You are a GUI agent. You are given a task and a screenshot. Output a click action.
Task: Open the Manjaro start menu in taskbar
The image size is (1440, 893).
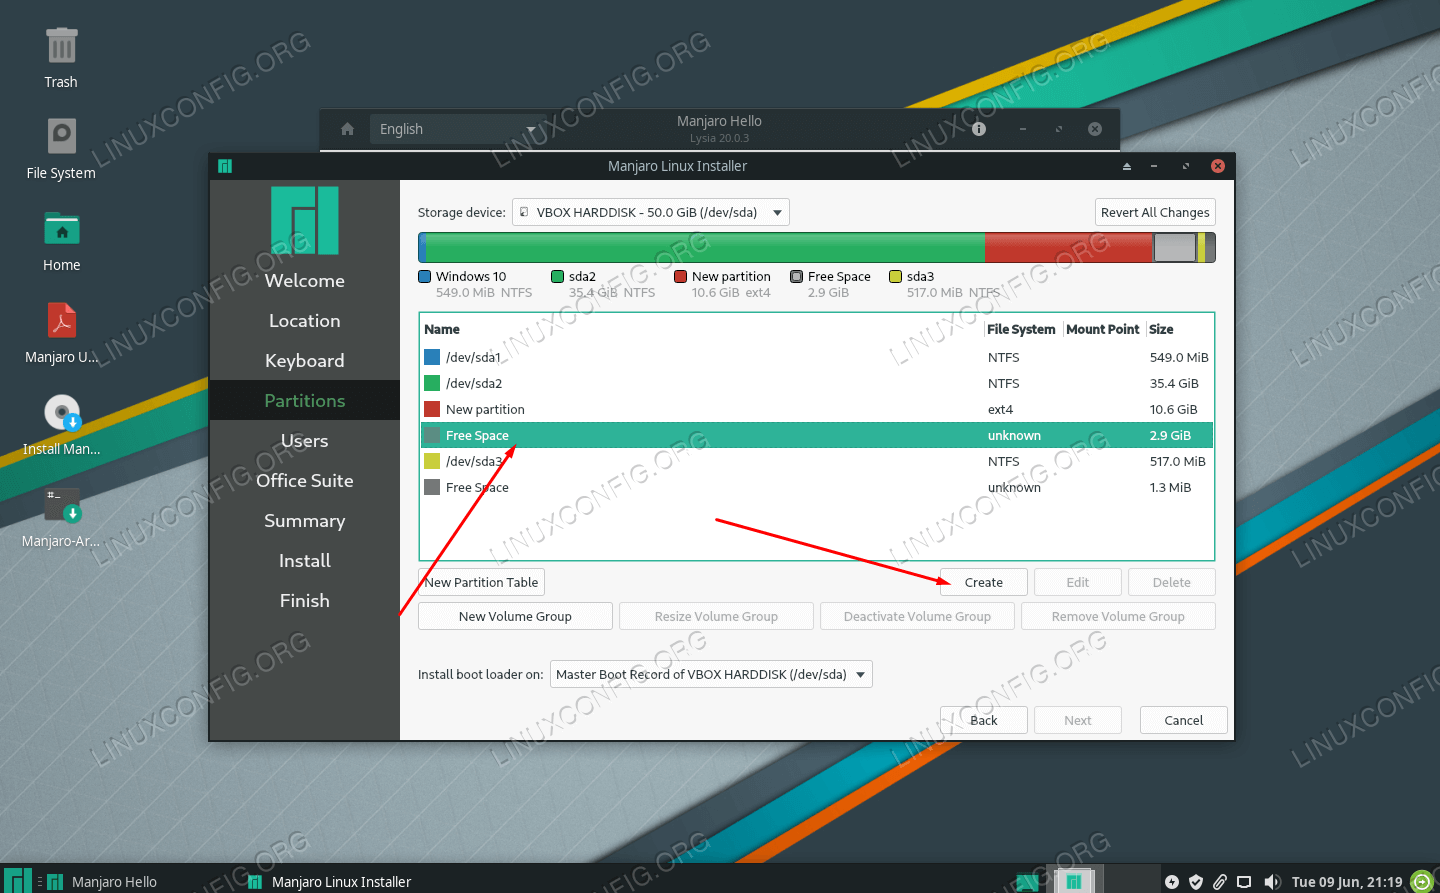click(17, 881)
